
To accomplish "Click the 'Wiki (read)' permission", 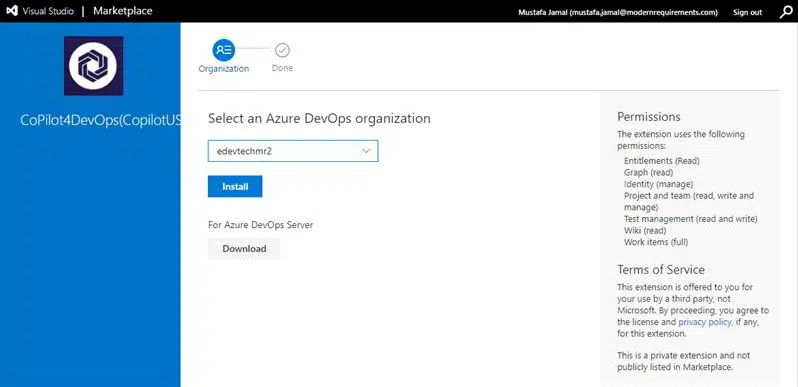I will (x=645, y=231).
